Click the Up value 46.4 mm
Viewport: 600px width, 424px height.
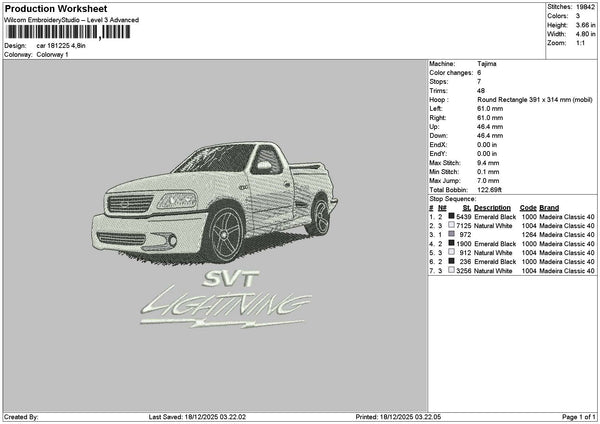click(490, 127)
